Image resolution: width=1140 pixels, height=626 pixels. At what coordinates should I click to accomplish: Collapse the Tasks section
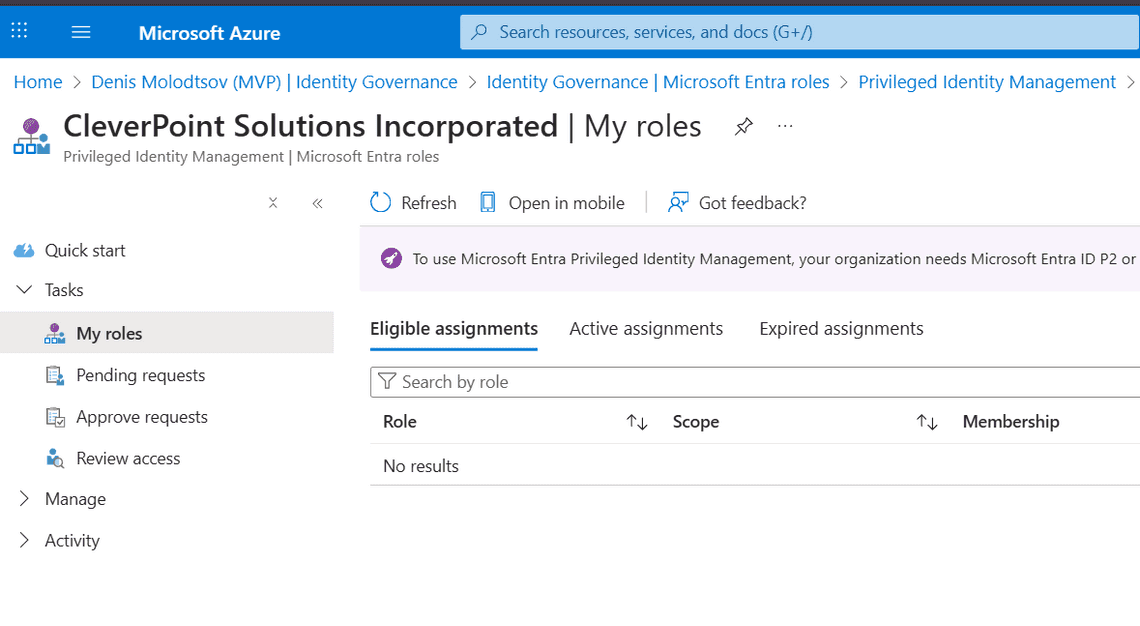[x=25, y=290]
